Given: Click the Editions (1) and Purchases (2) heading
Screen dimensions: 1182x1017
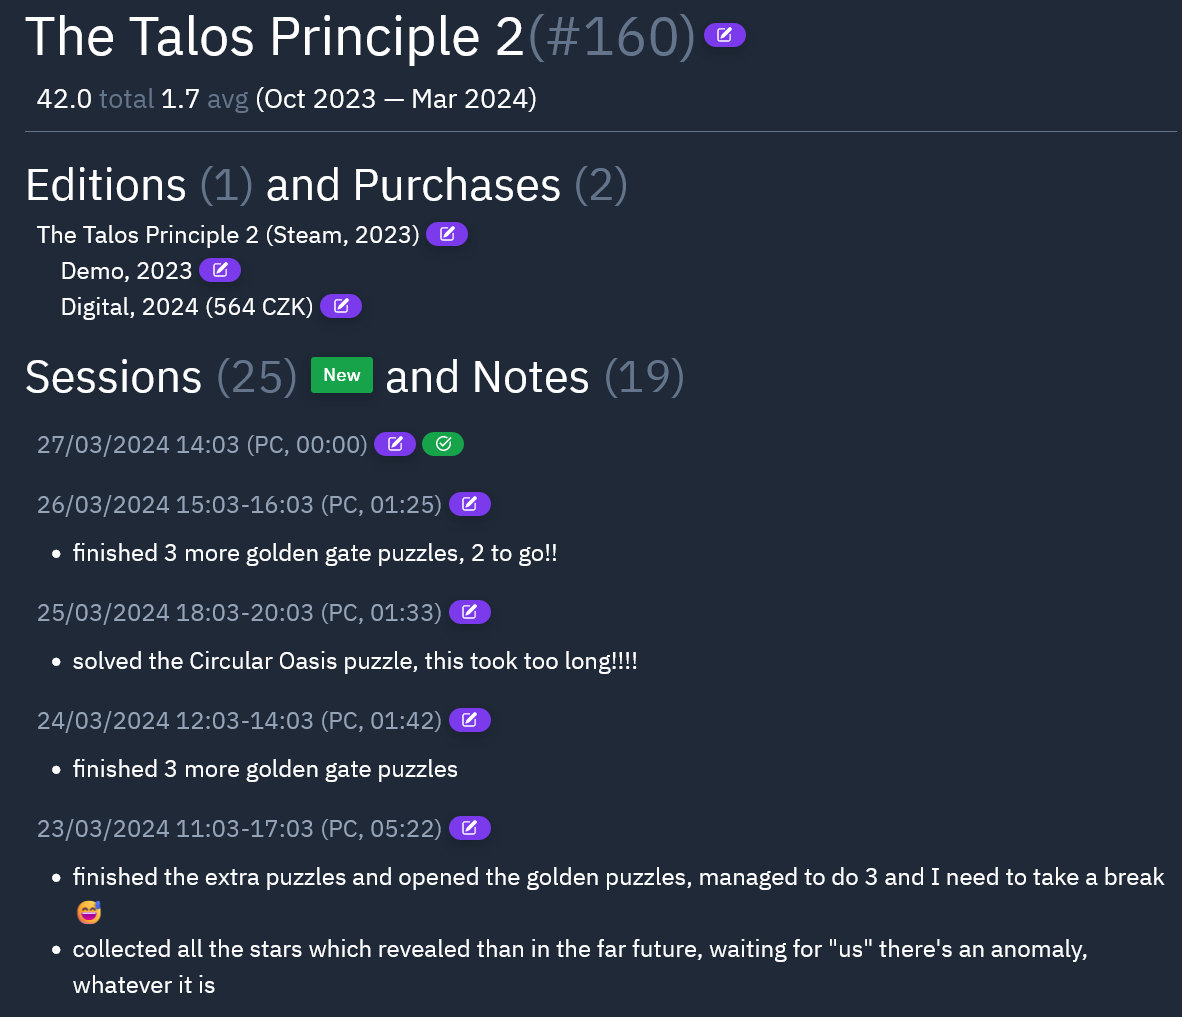Looking at the screenshot, I should 326,186.
